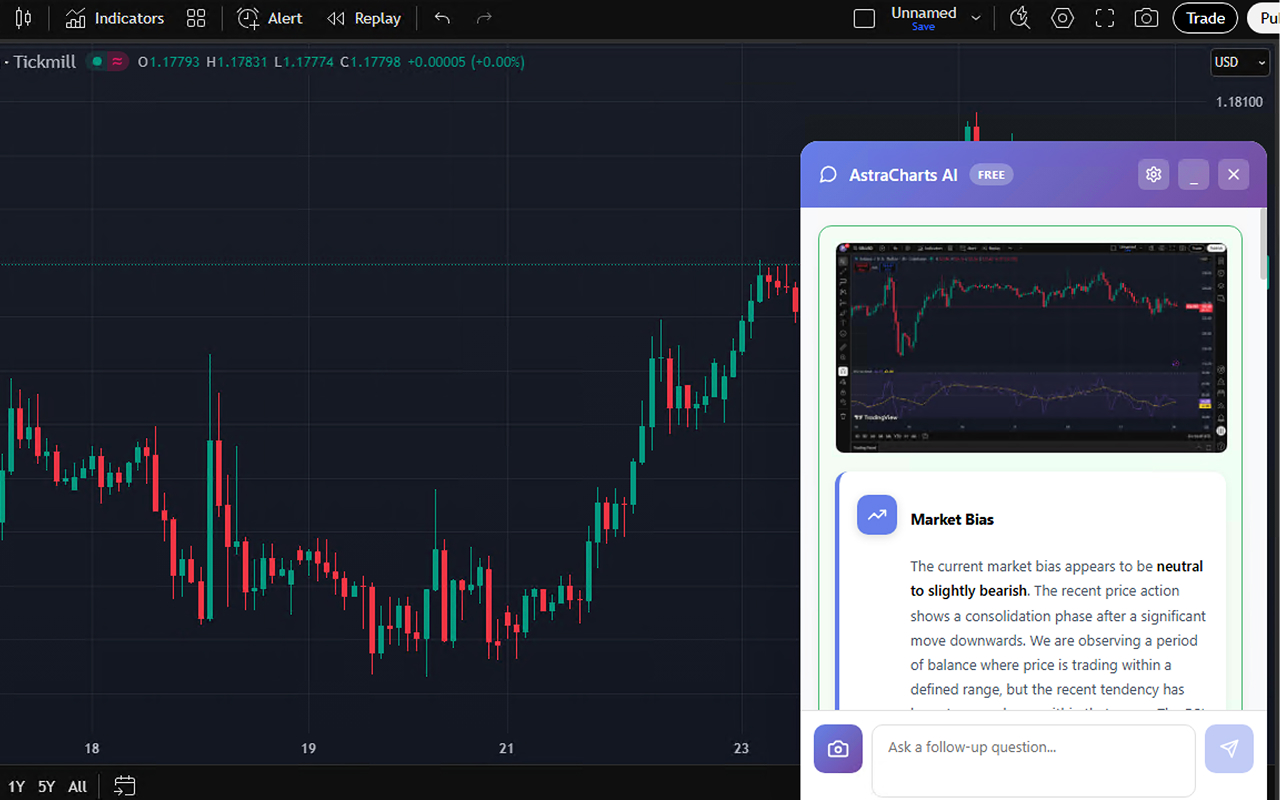The width and height of the screenshot is (1280, 800).
Task: Click the AstraCharts AI chat bubble icon
Action: click(828, 175)
